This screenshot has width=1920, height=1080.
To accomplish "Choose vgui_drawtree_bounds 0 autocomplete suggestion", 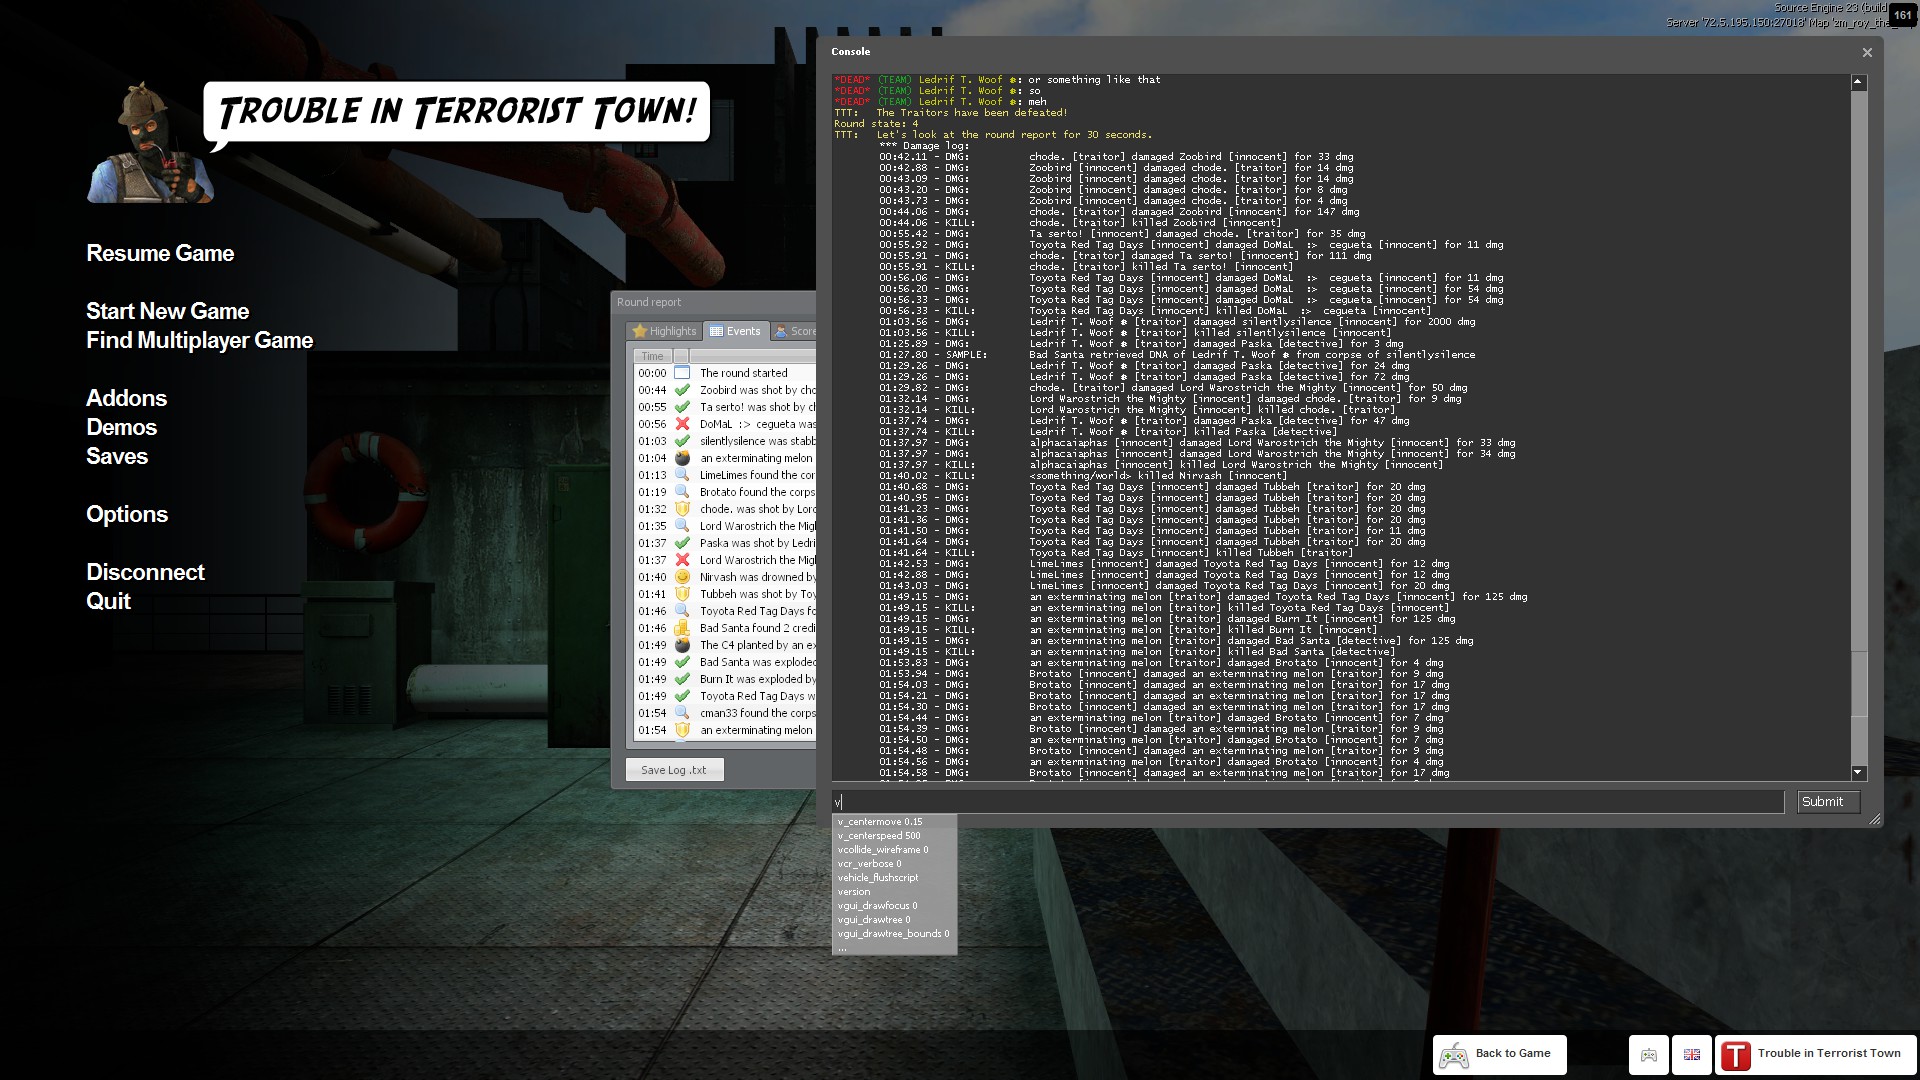I will (x=894, y=934).
